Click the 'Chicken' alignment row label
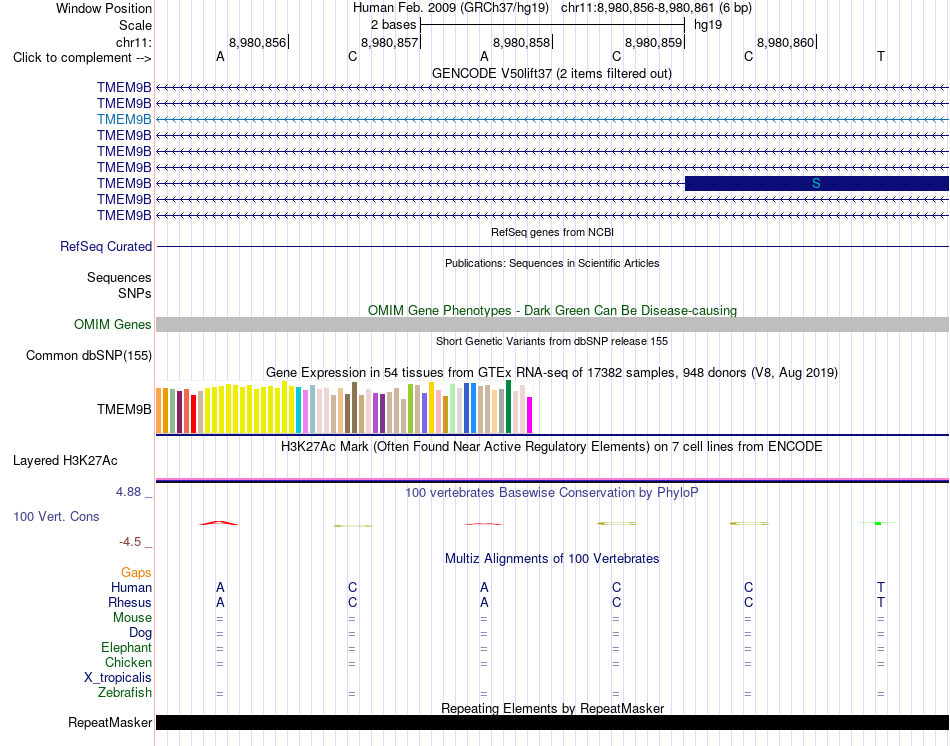This screenshot has height=746, width=950. (x=128, y=663)
